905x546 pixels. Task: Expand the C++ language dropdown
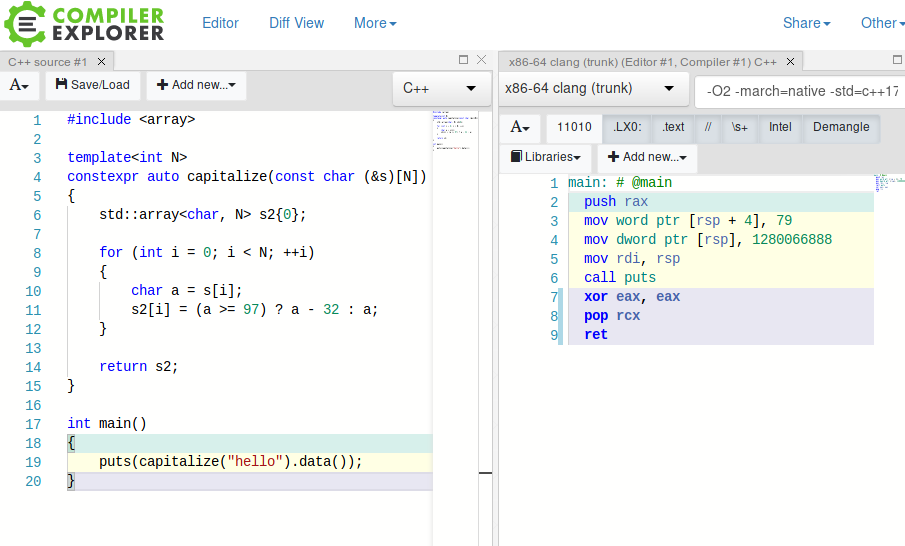(440, 89)
